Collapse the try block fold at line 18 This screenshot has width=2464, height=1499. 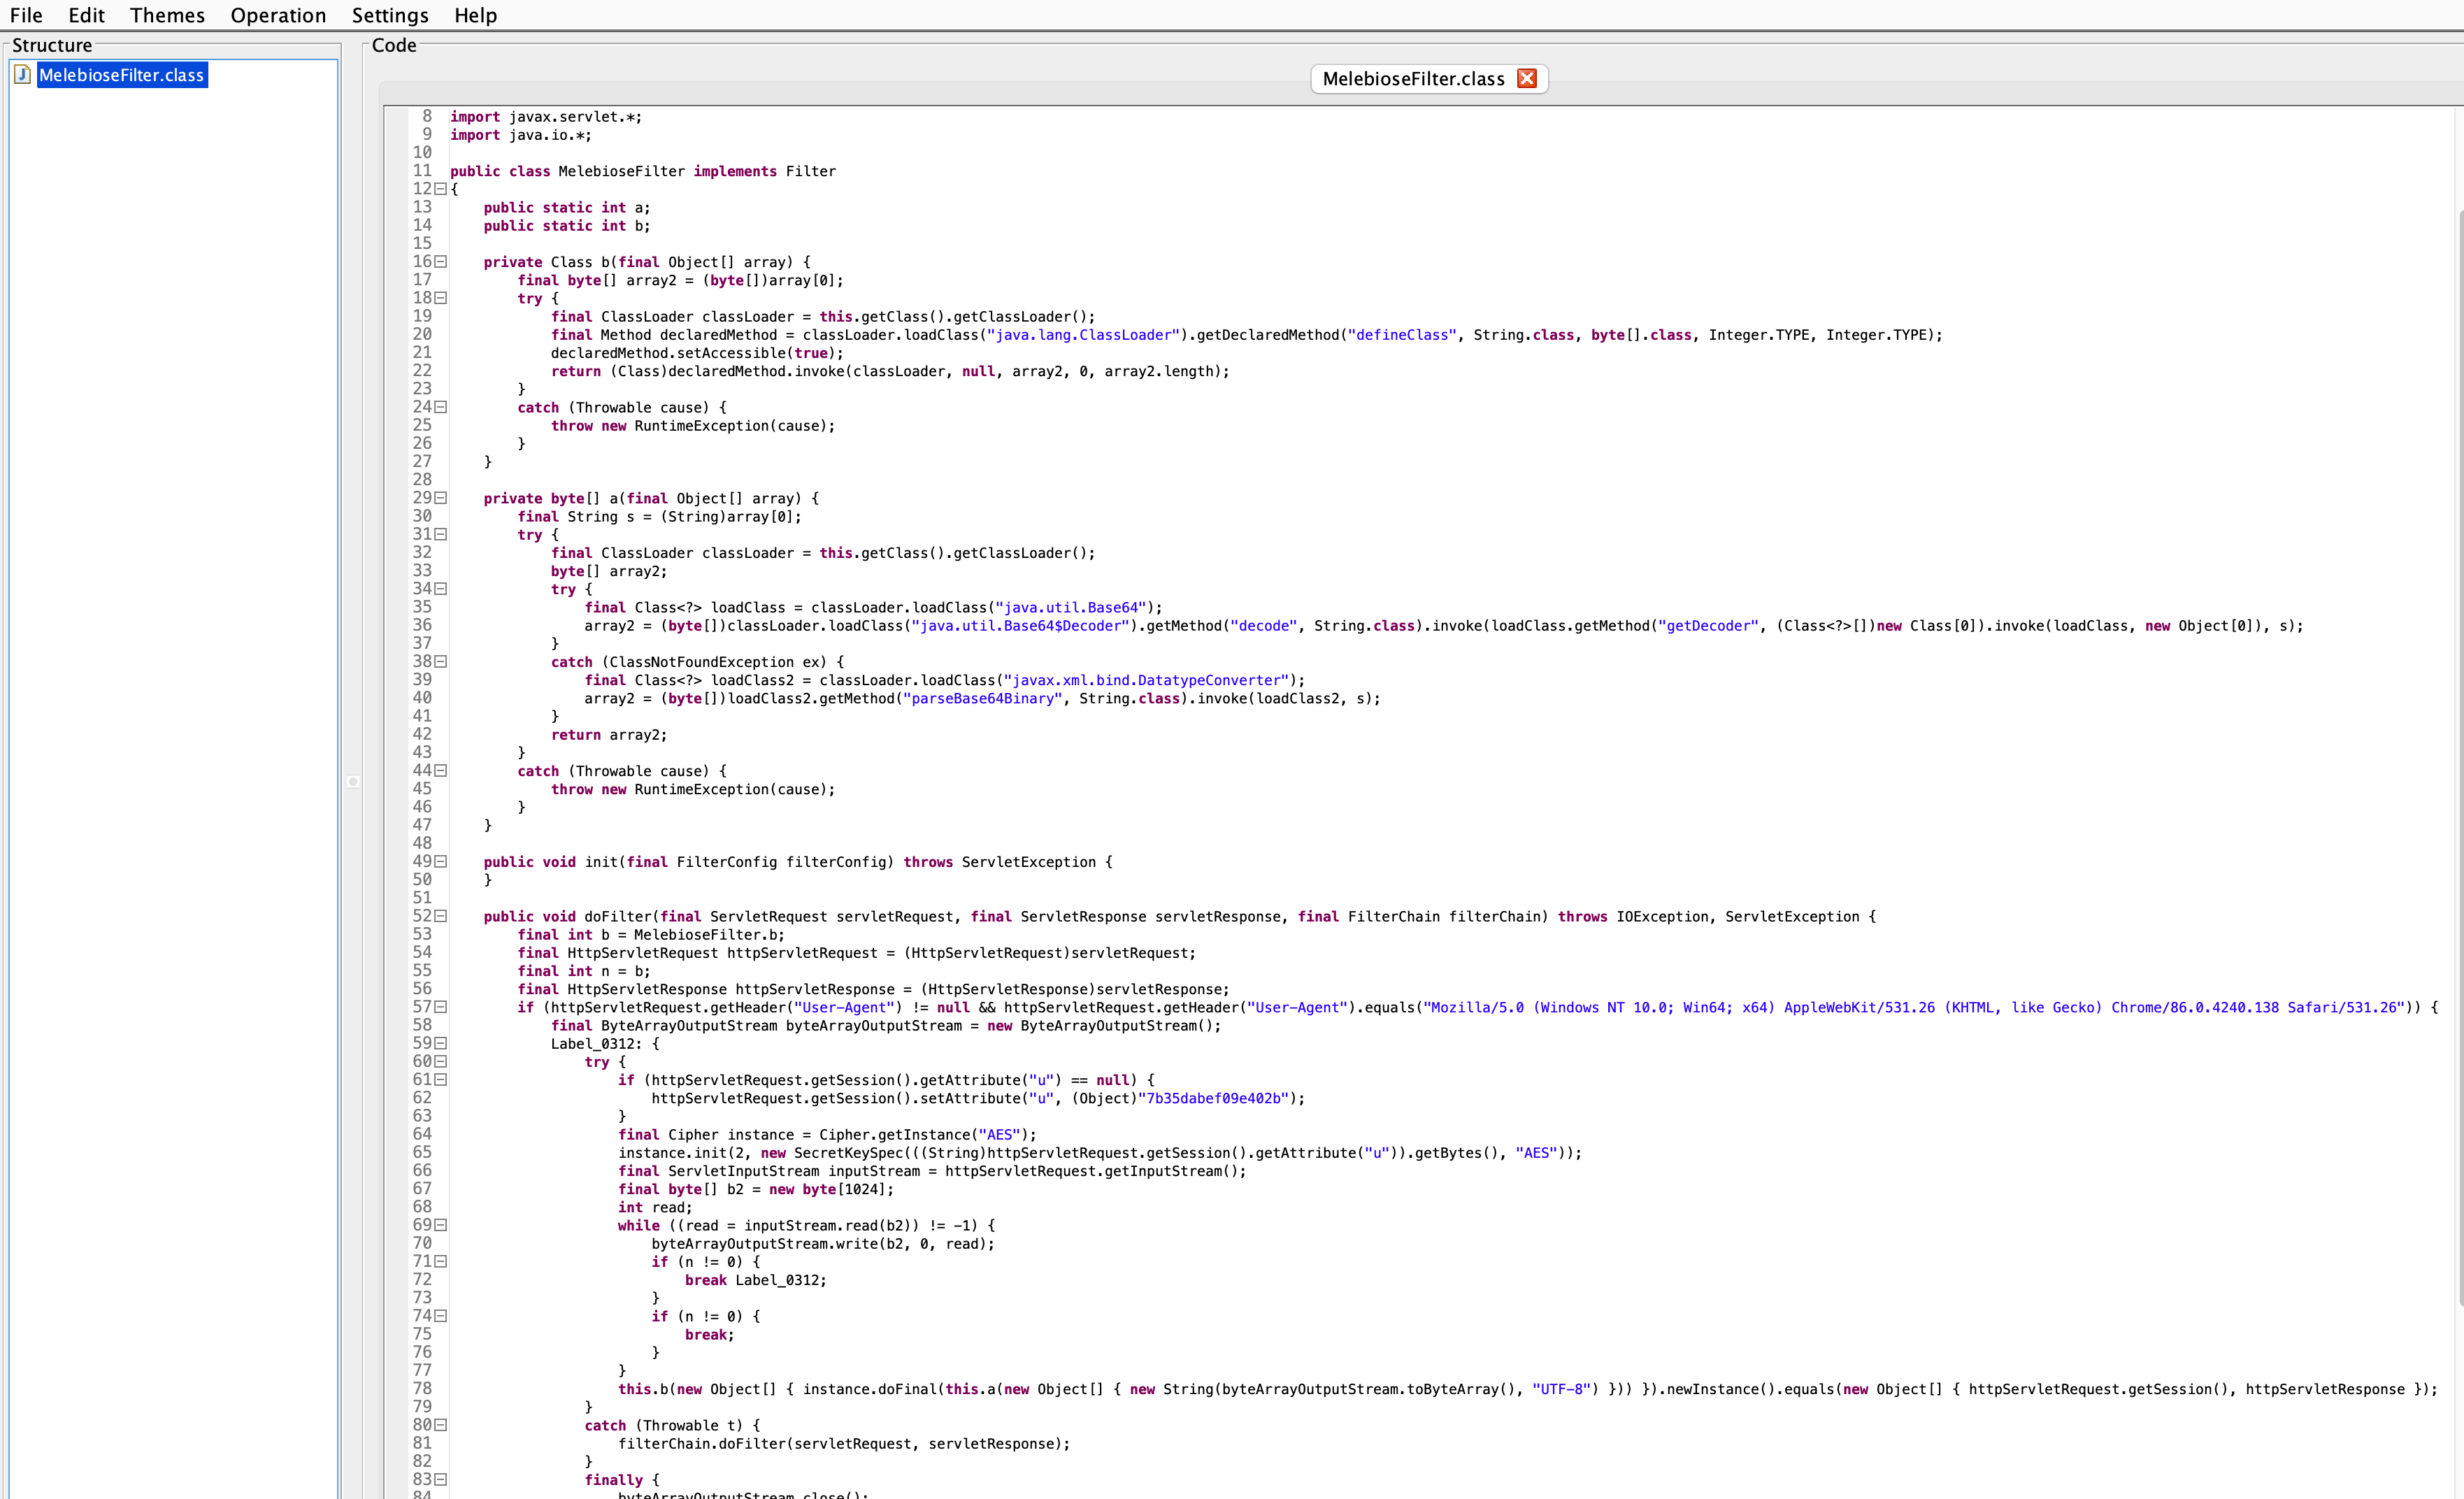coord(440,298)
